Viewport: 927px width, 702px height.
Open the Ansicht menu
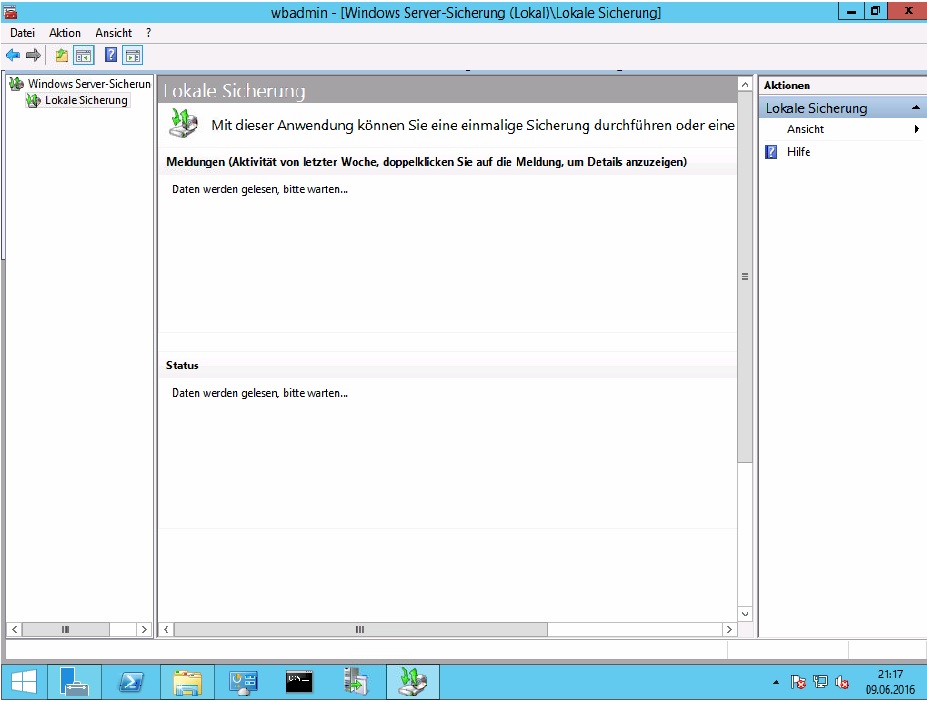(114, 33)
